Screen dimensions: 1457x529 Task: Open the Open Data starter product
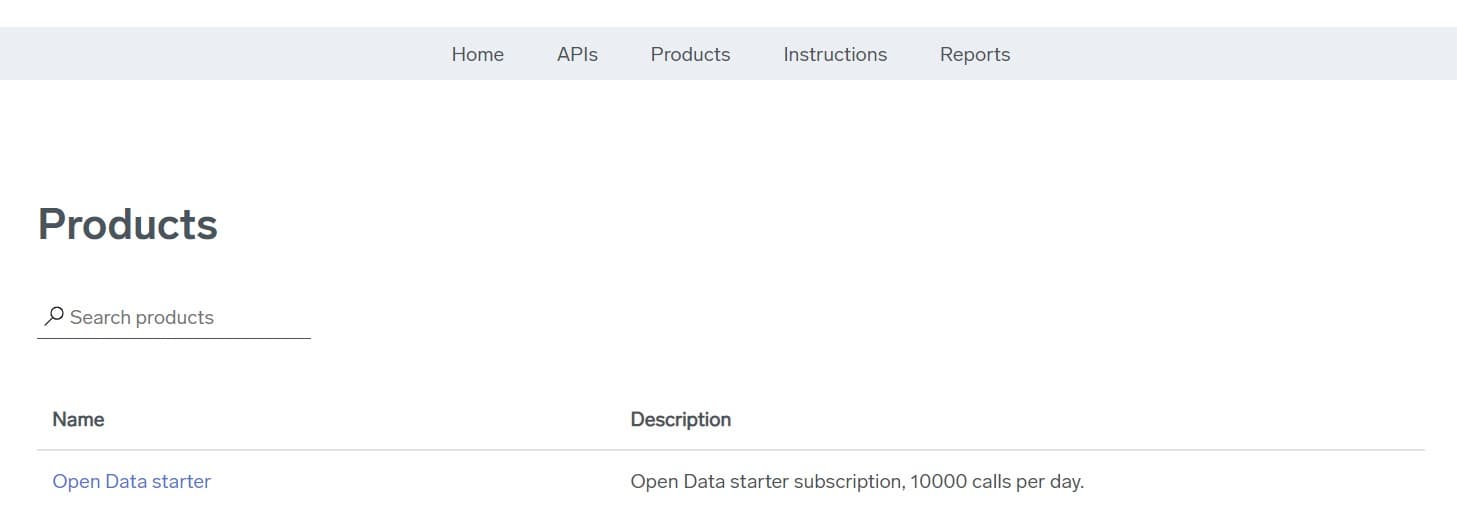(x=131, y=481)
